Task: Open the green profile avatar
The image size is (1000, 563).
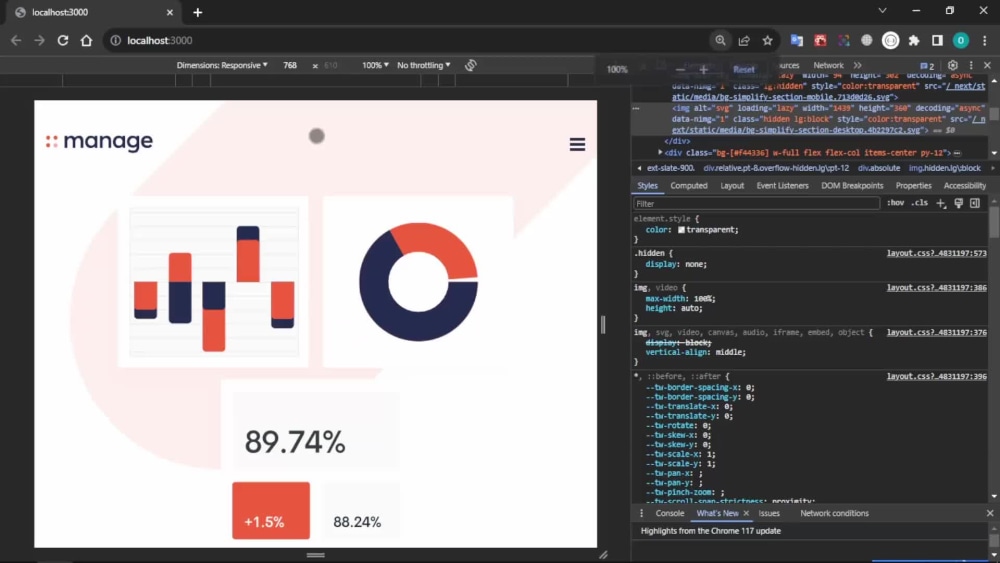Action: [x=960, y=40]
